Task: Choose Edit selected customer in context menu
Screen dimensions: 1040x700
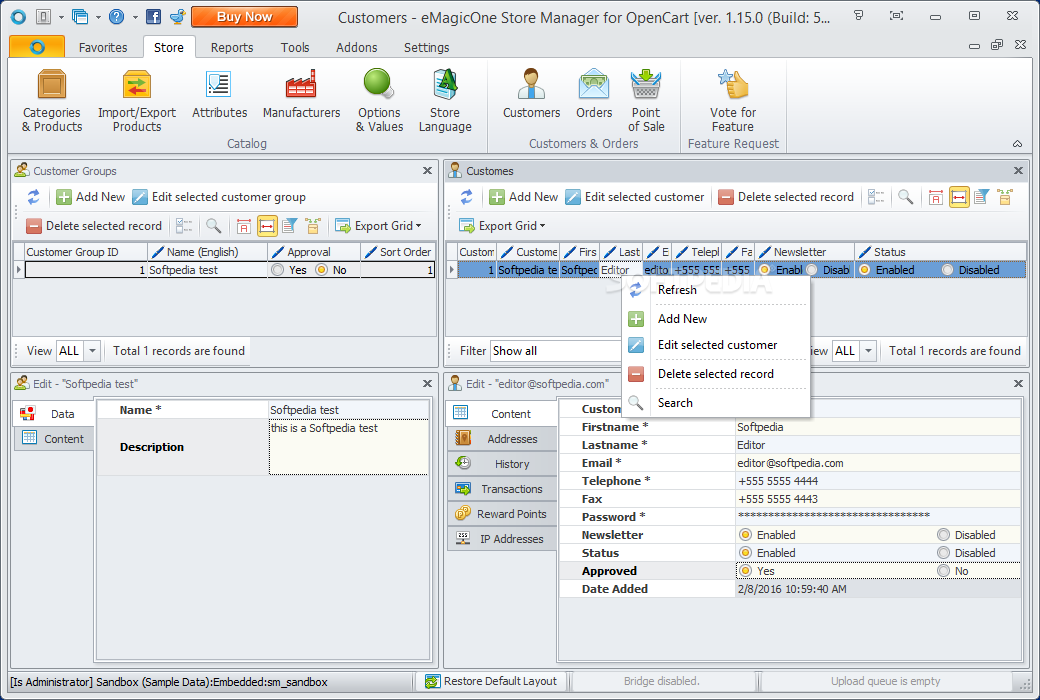Action: coord(716,345)
